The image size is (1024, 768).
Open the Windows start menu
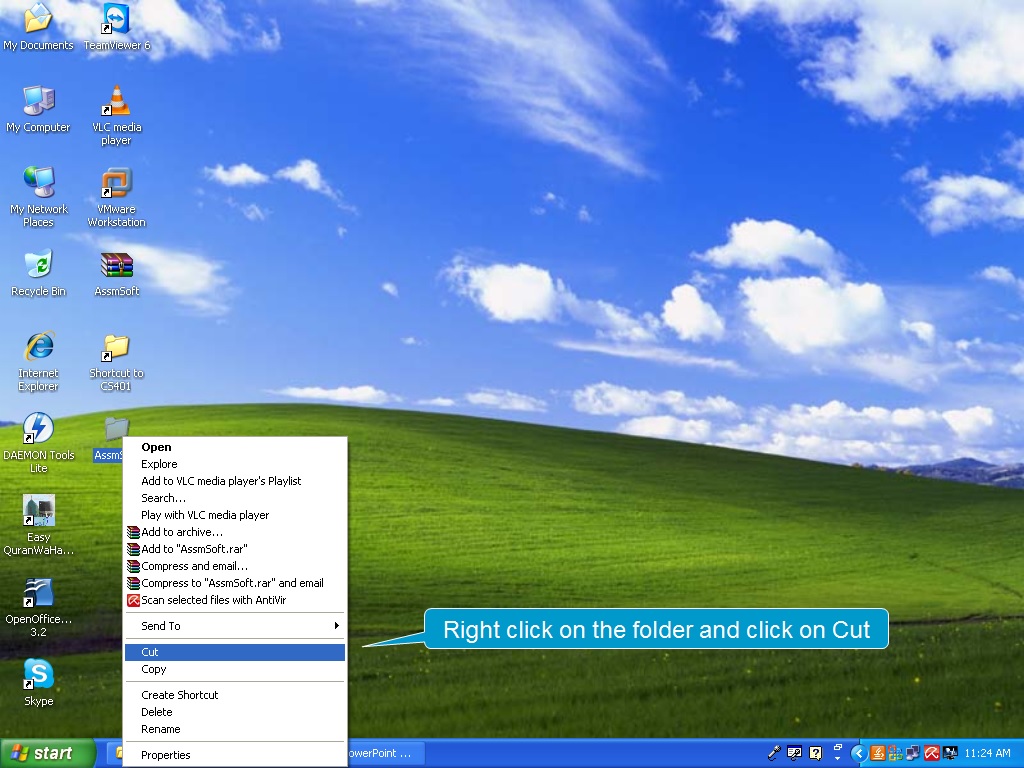click(x=48, y=753)
